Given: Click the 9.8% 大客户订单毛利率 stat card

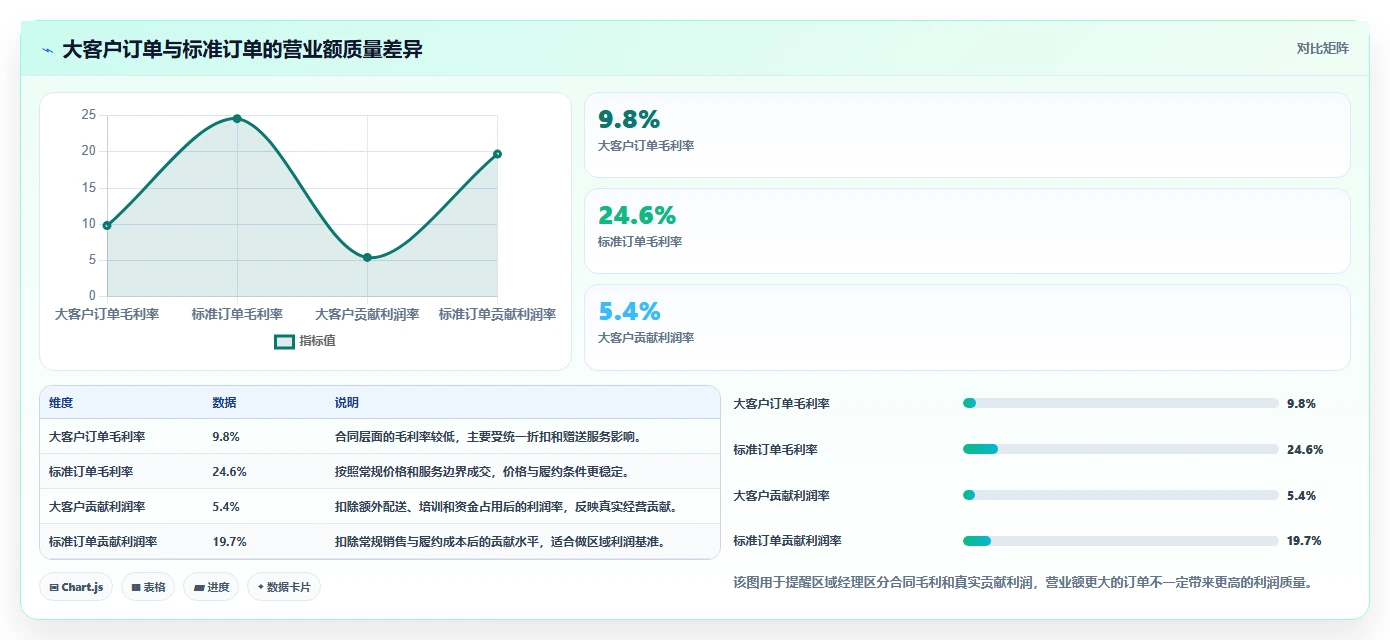Looking at the screenshot, I should tap(967, 135).
